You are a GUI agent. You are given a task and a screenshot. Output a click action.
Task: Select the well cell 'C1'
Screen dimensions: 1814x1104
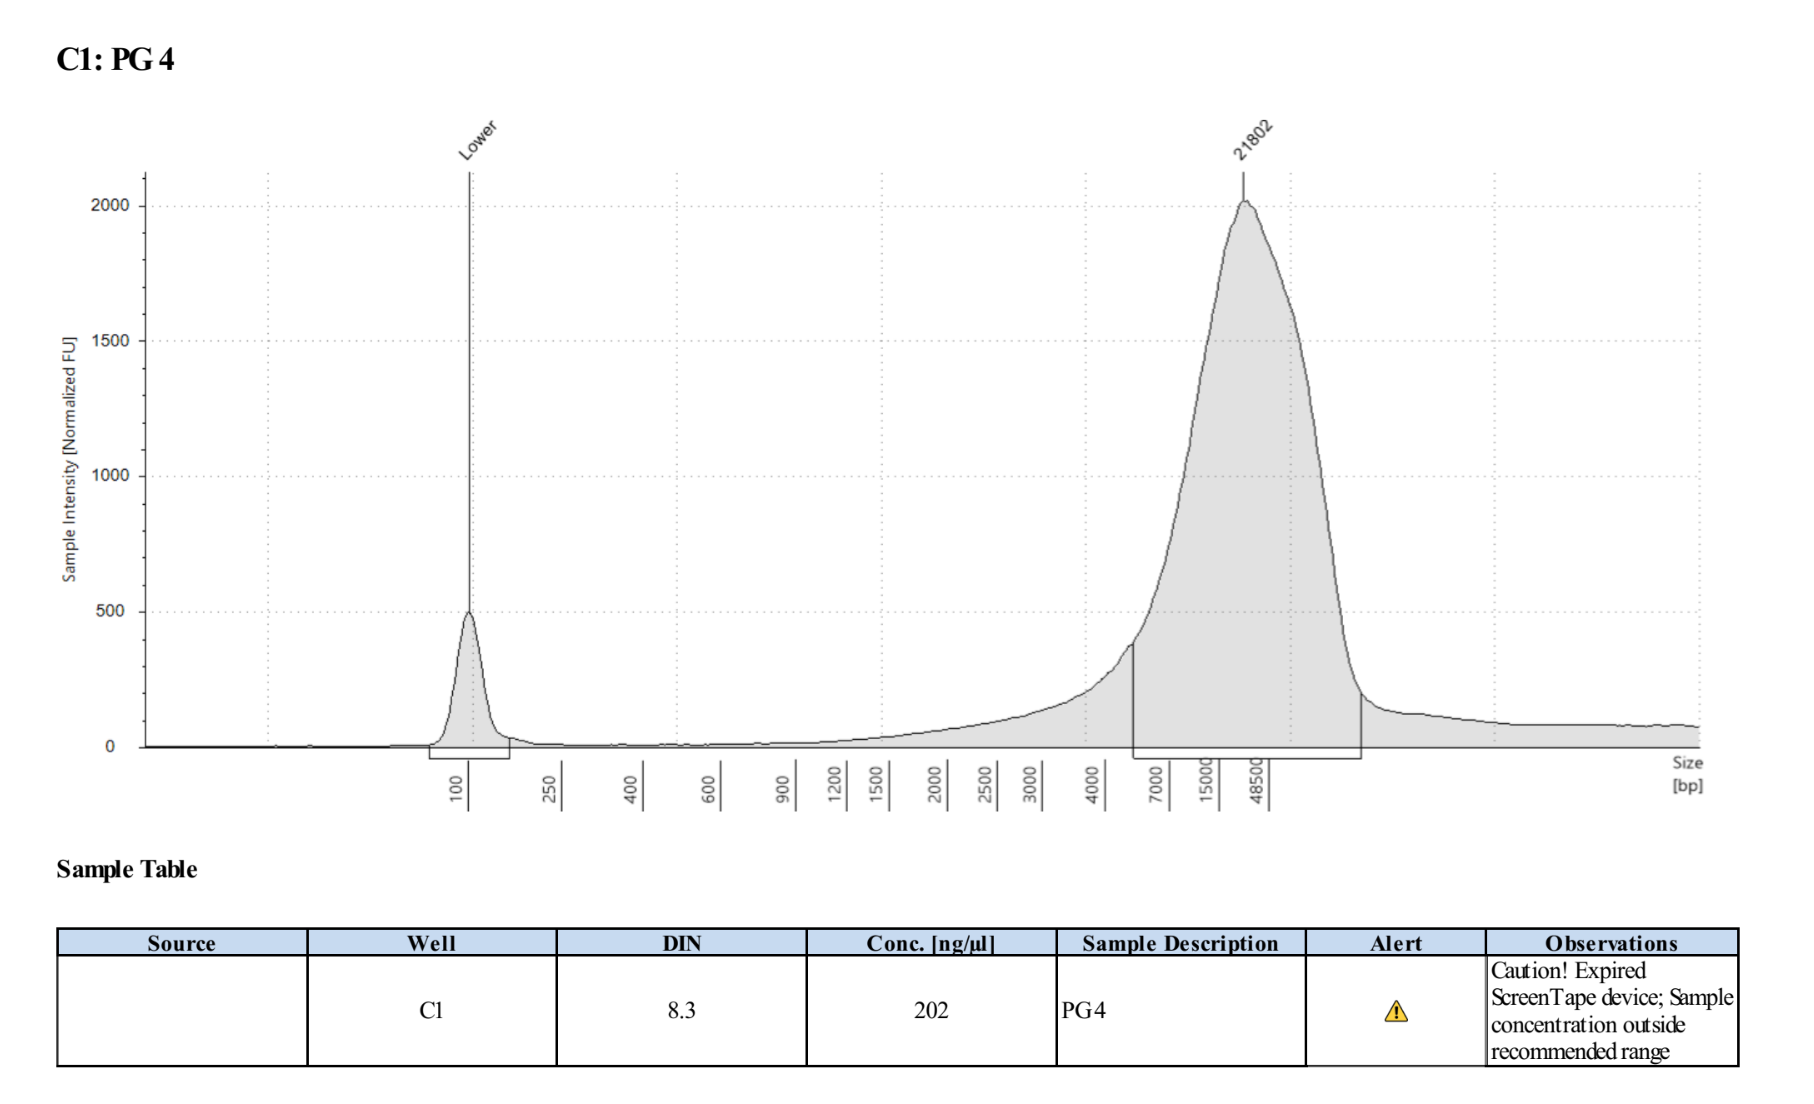(431, 1011)
